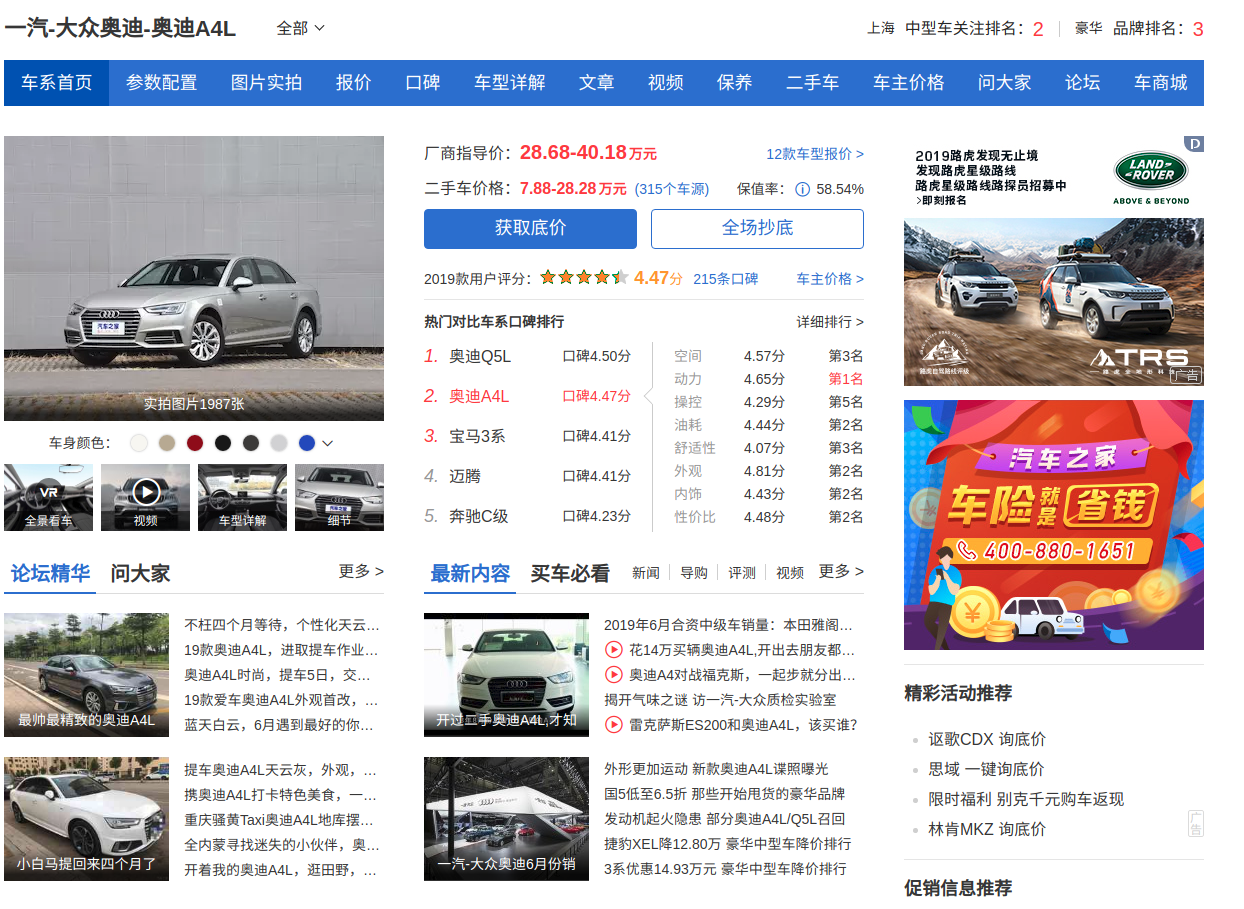Open 林肯MKZ 询底价 promotion
The width and height of the screenshot is (1244, 909).
pos(987,829)
